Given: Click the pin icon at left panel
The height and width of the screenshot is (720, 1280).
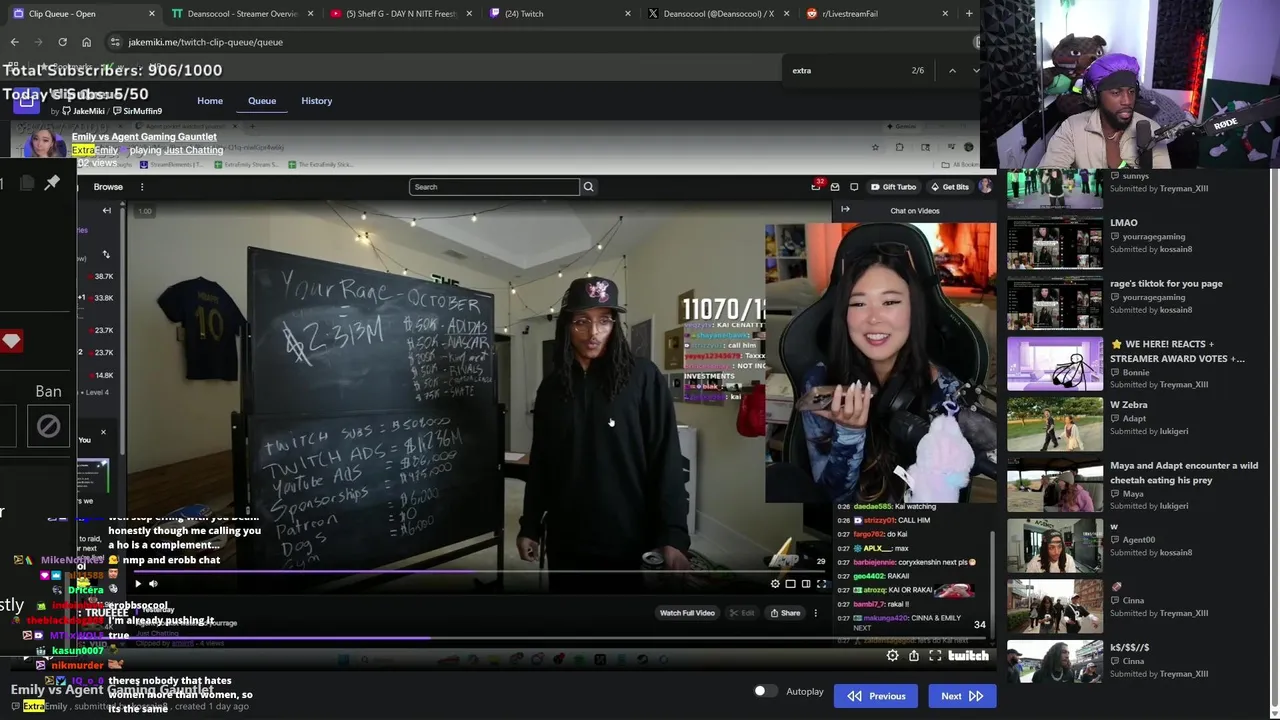Looking at the screenshot, I should click(52, 182).
